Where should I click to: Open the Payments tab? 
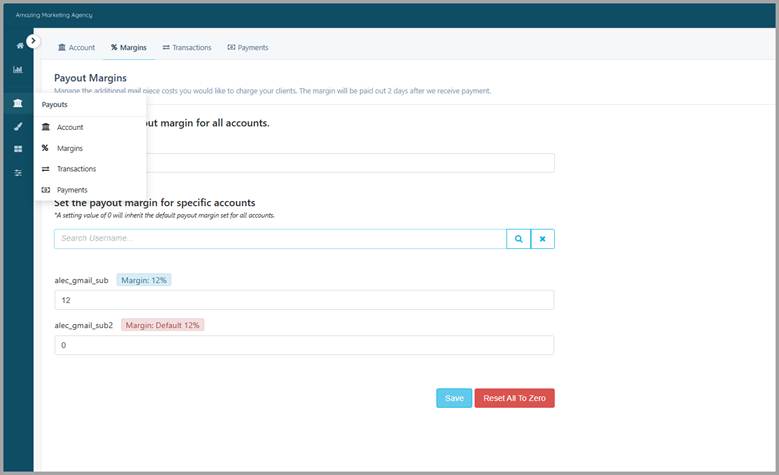click(247, 47)
